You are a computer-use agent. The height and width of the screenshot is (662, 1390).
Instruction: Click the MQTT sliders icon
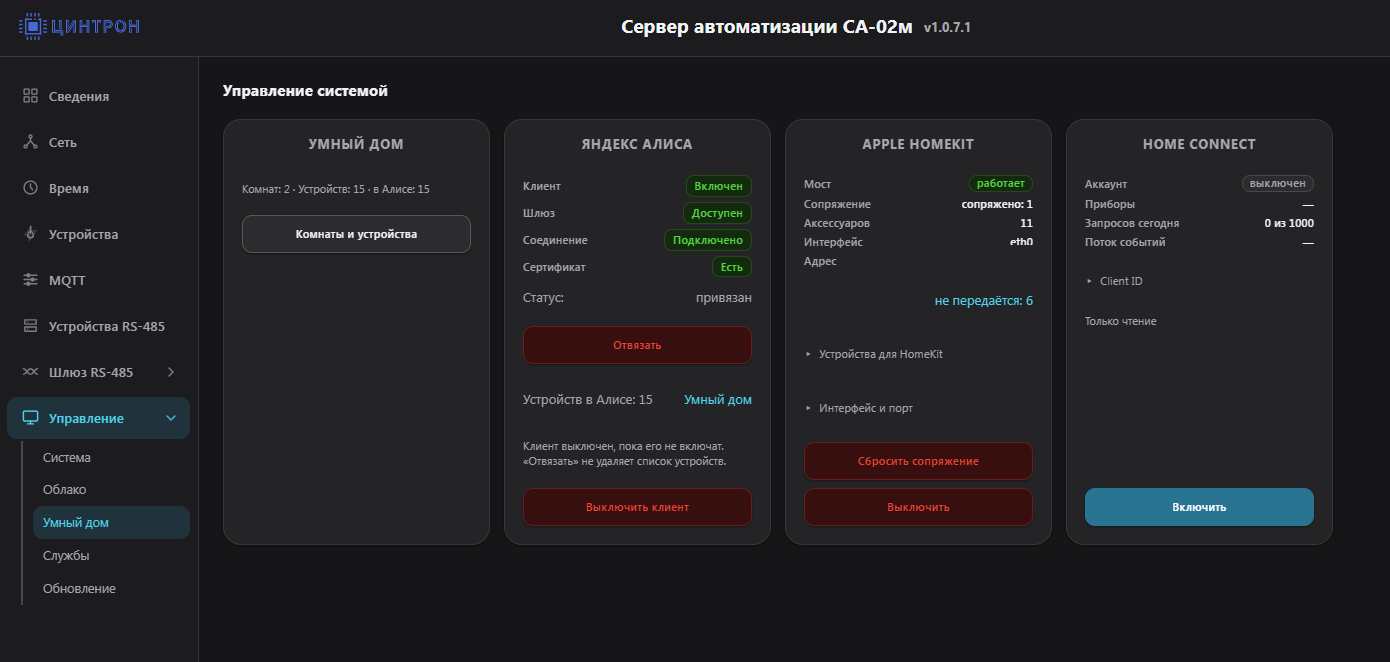(x=30, y=280)
